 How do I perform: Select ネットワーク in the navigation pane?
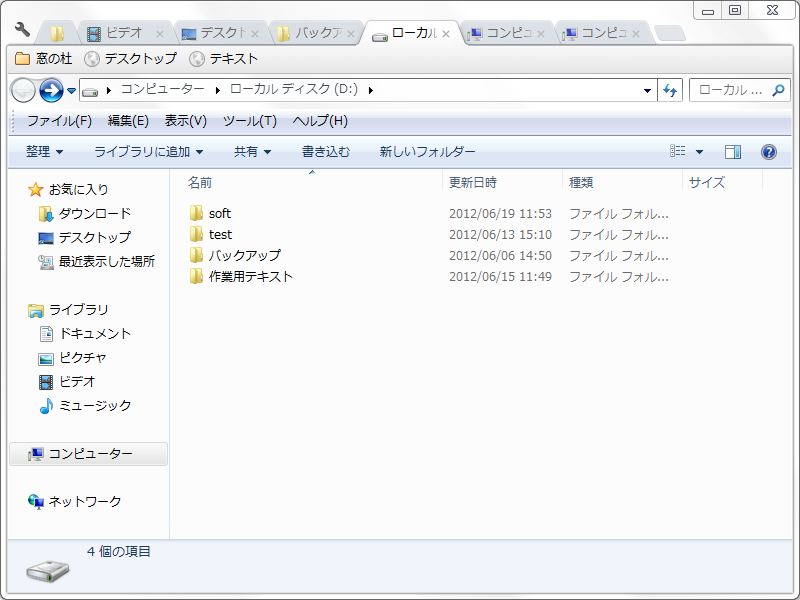point(74,502)
